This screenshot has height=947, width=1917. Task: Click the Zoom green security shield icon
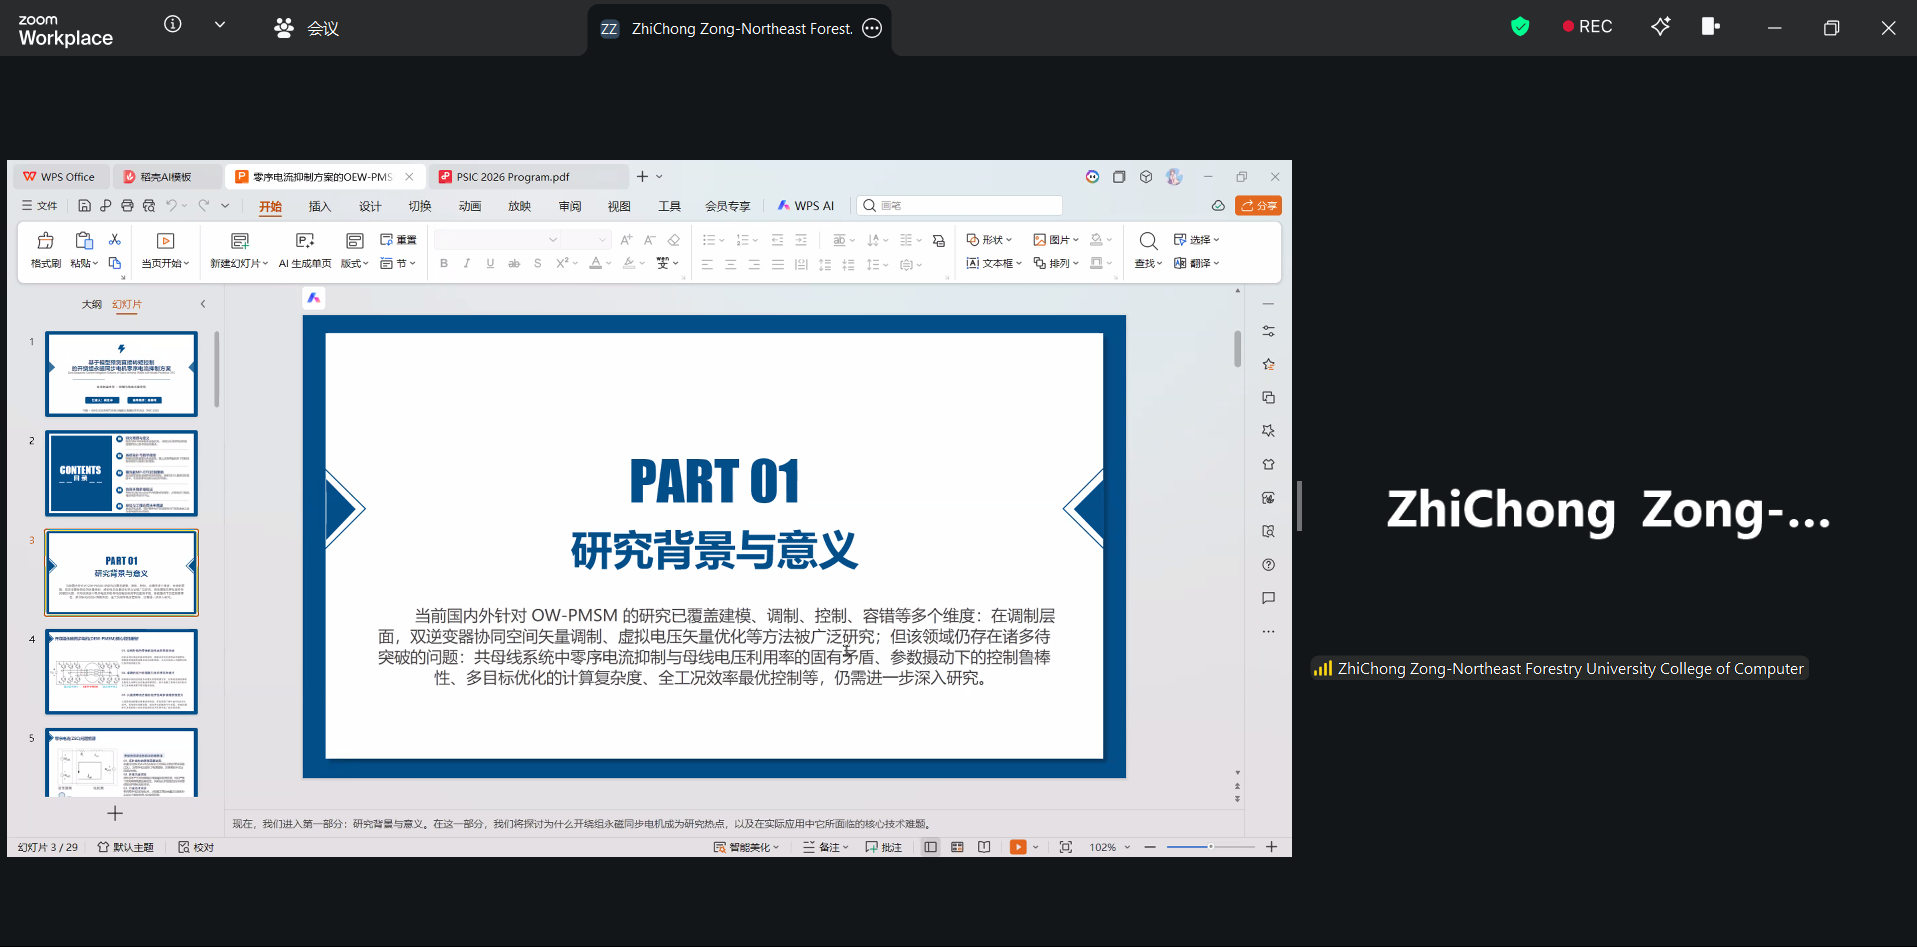coord(1520,27)
